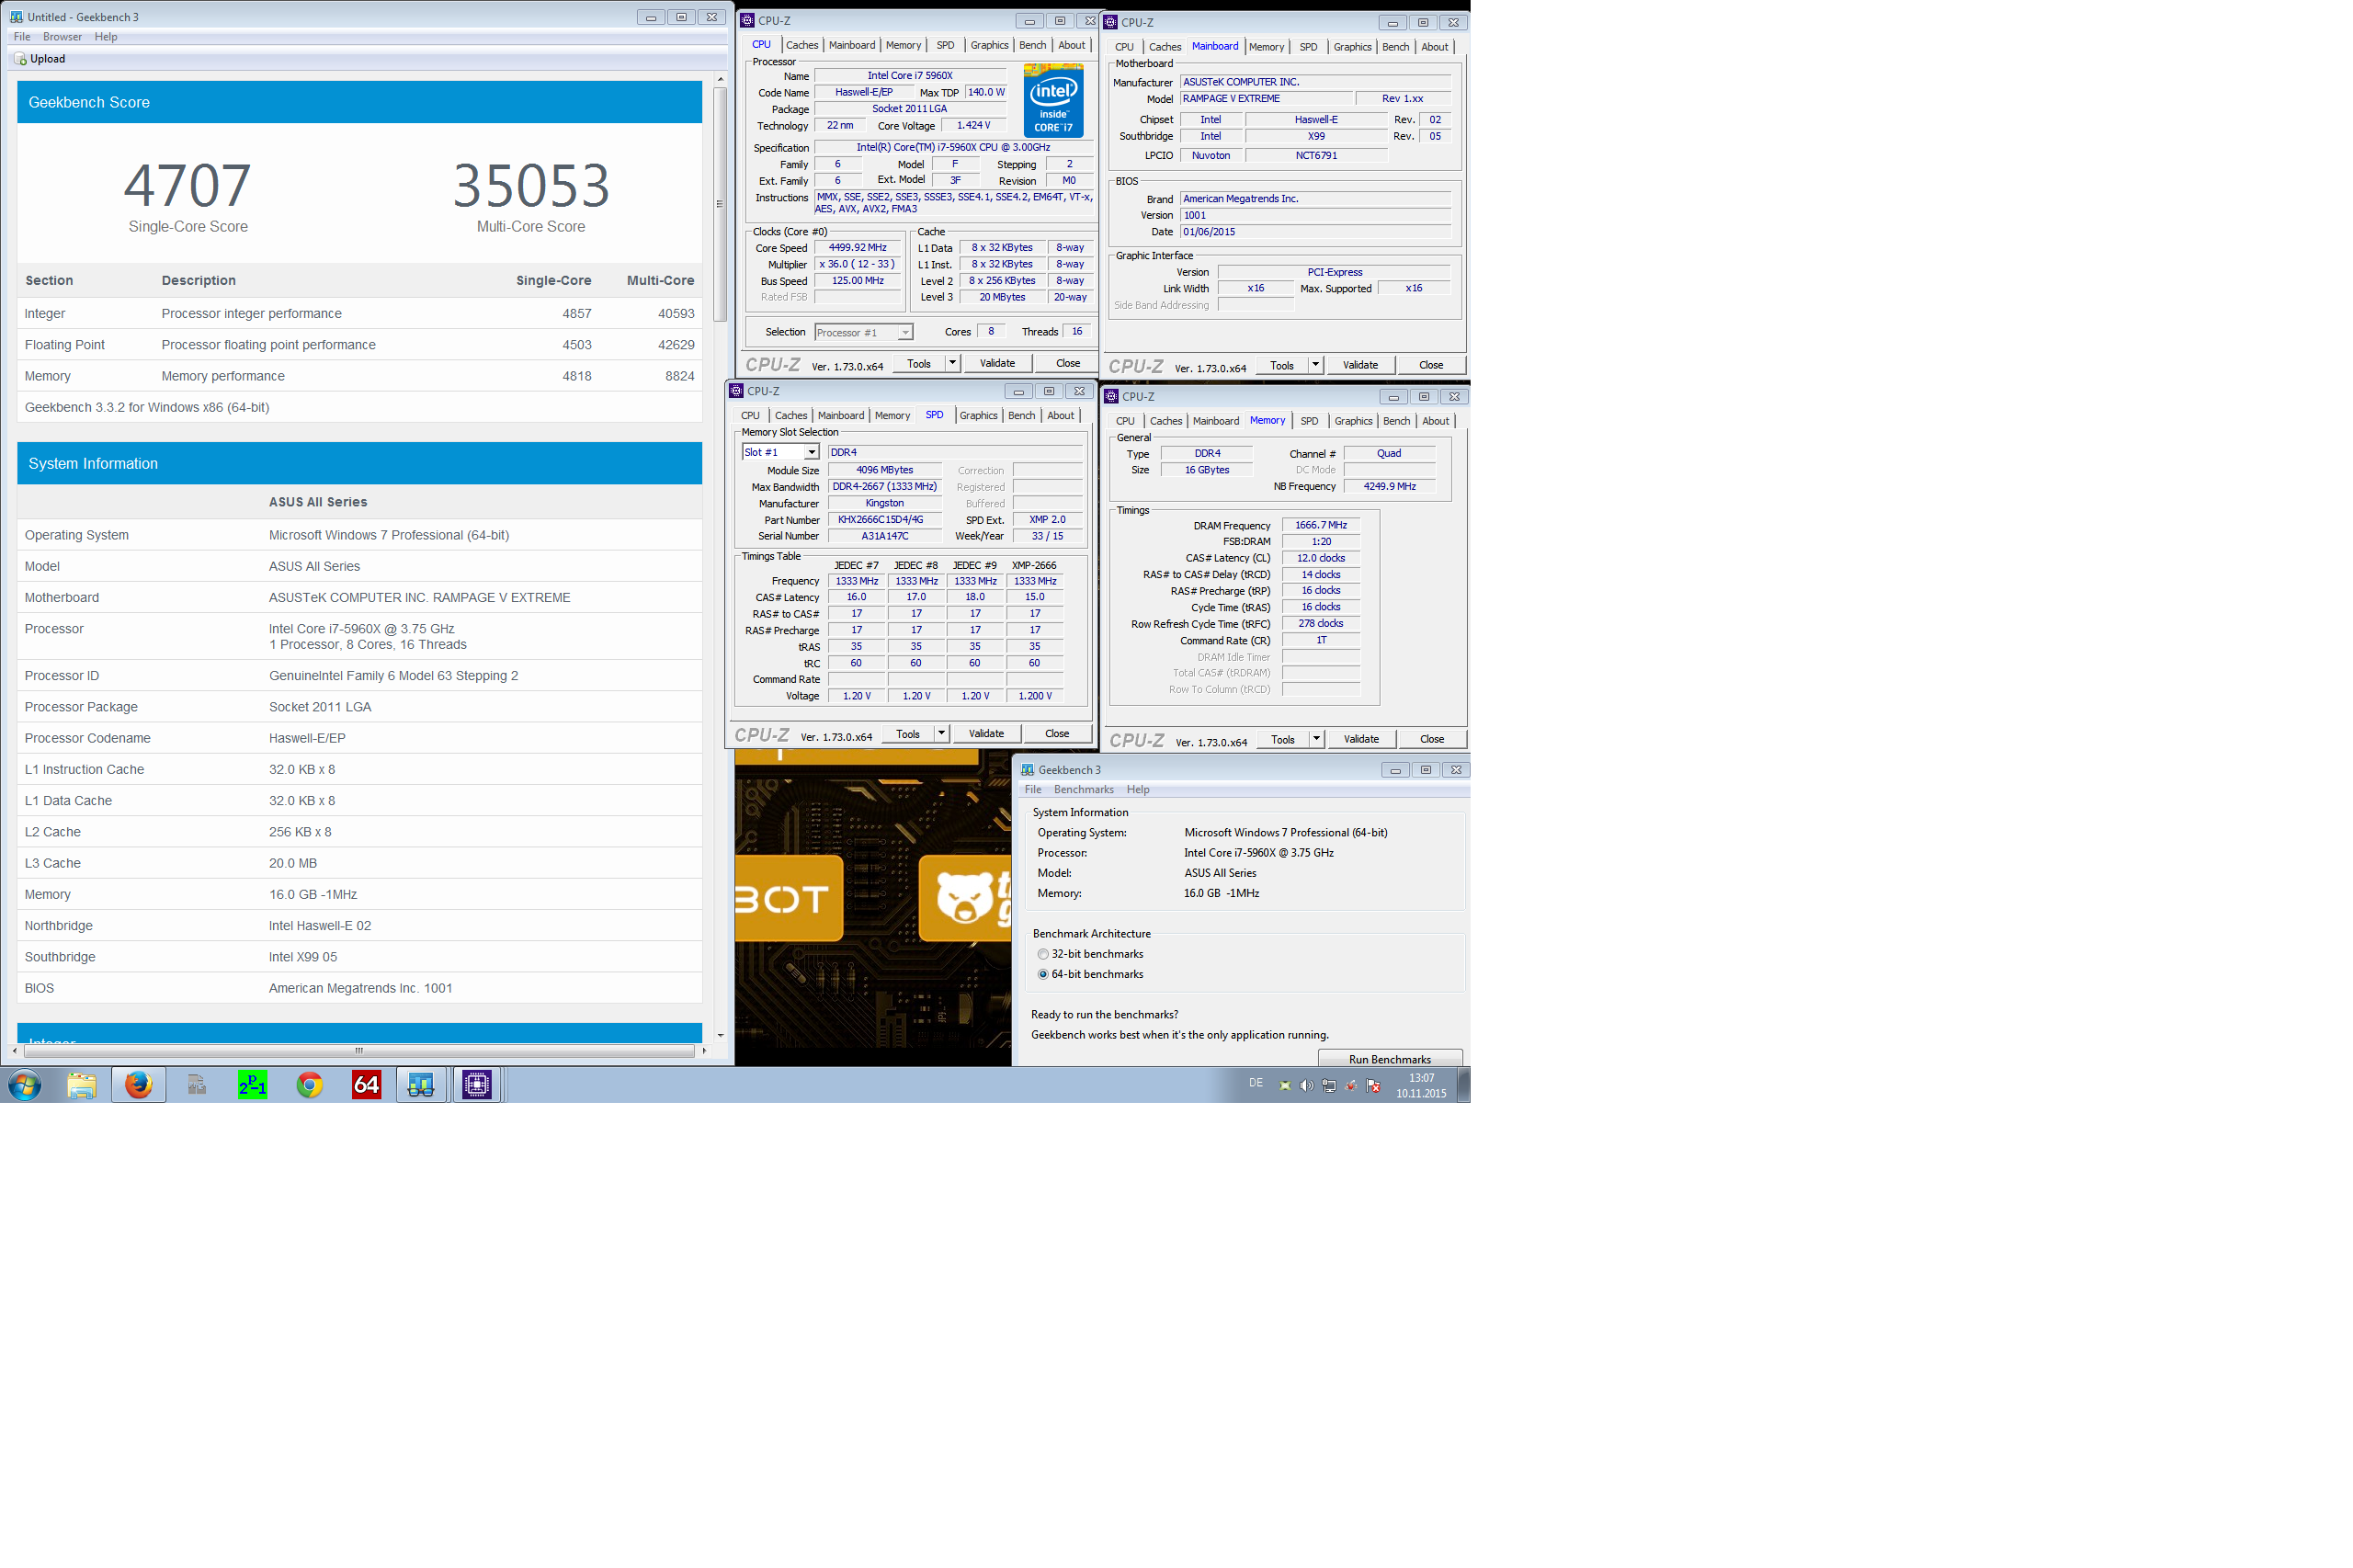
Task: Click Tools button in CPU-Z SPD window
Action: [x=908, y=733]
